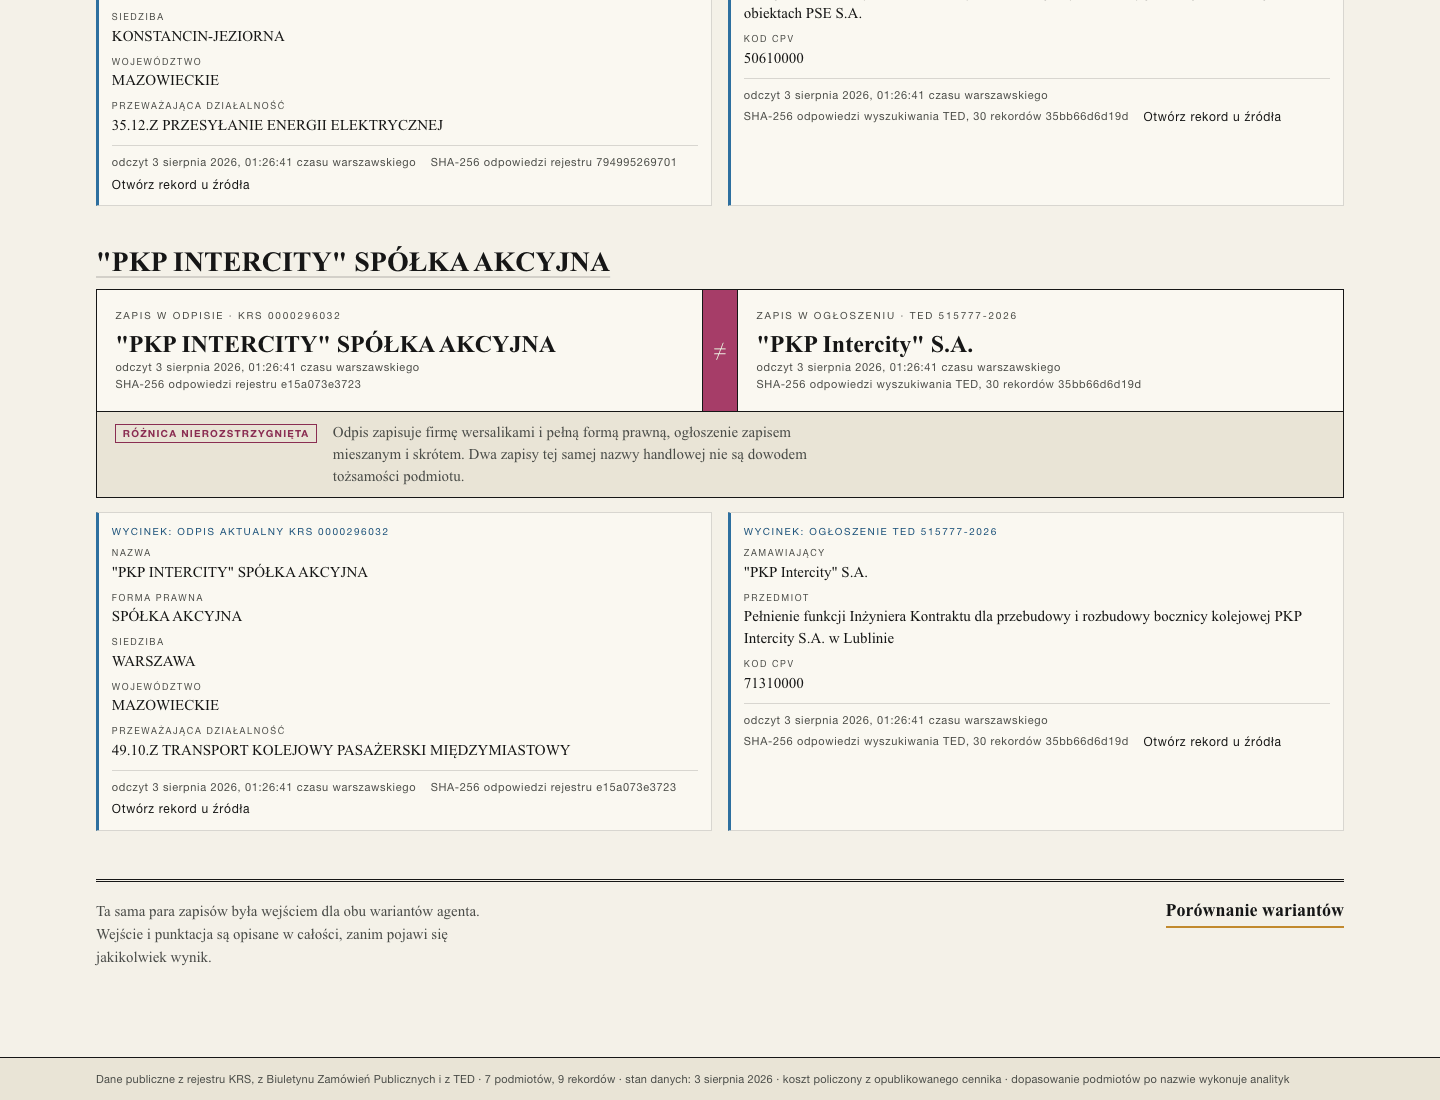The width and height of the screenshot is (1440, 1100).
Task: Click the PRZEDMIOT field label
Action: (x=776, y=598)
